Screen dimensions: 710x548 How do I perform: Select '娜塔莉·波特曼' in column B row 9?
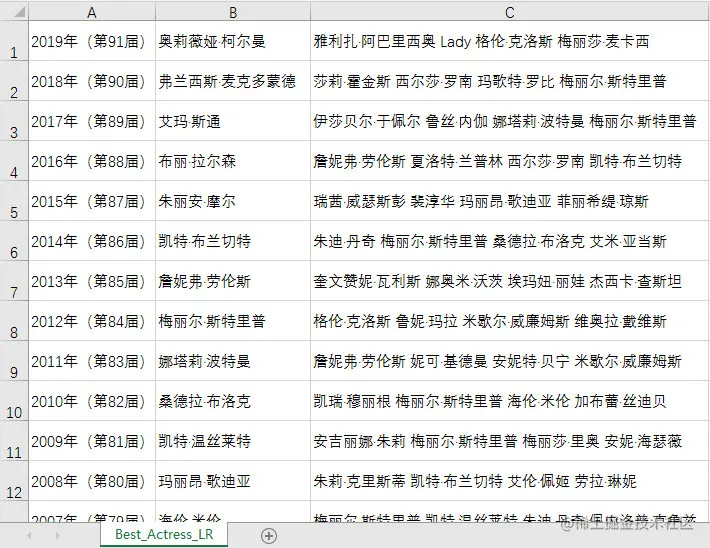coord(233,361)
